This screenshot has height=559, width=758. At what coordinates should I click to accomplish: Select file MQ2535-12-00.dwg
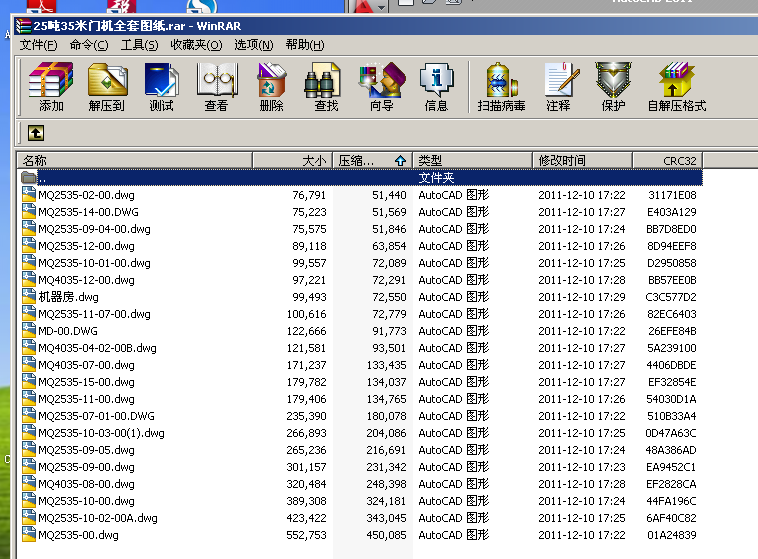click(x=362, y=246)
